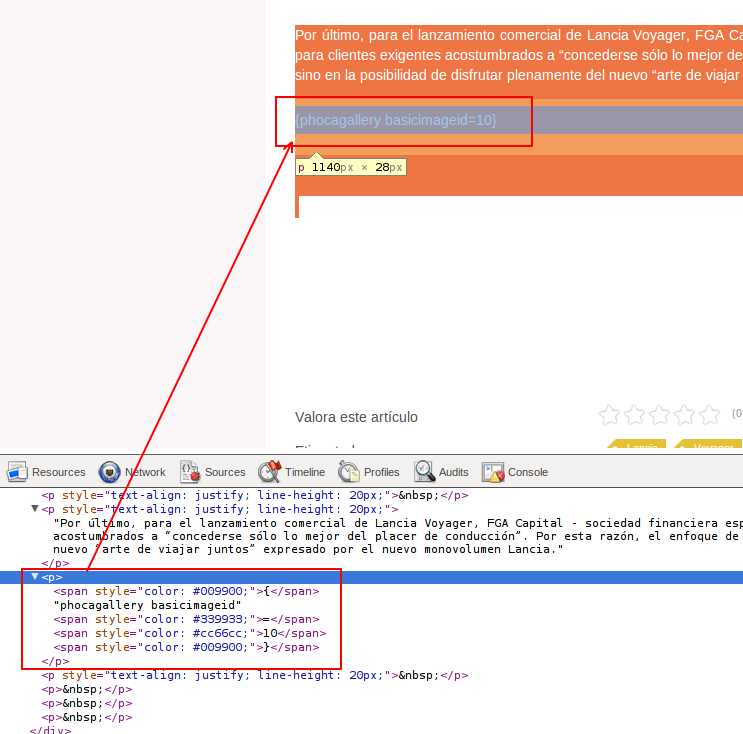Select span with opening brace #009900

click(x=186, y=591)
